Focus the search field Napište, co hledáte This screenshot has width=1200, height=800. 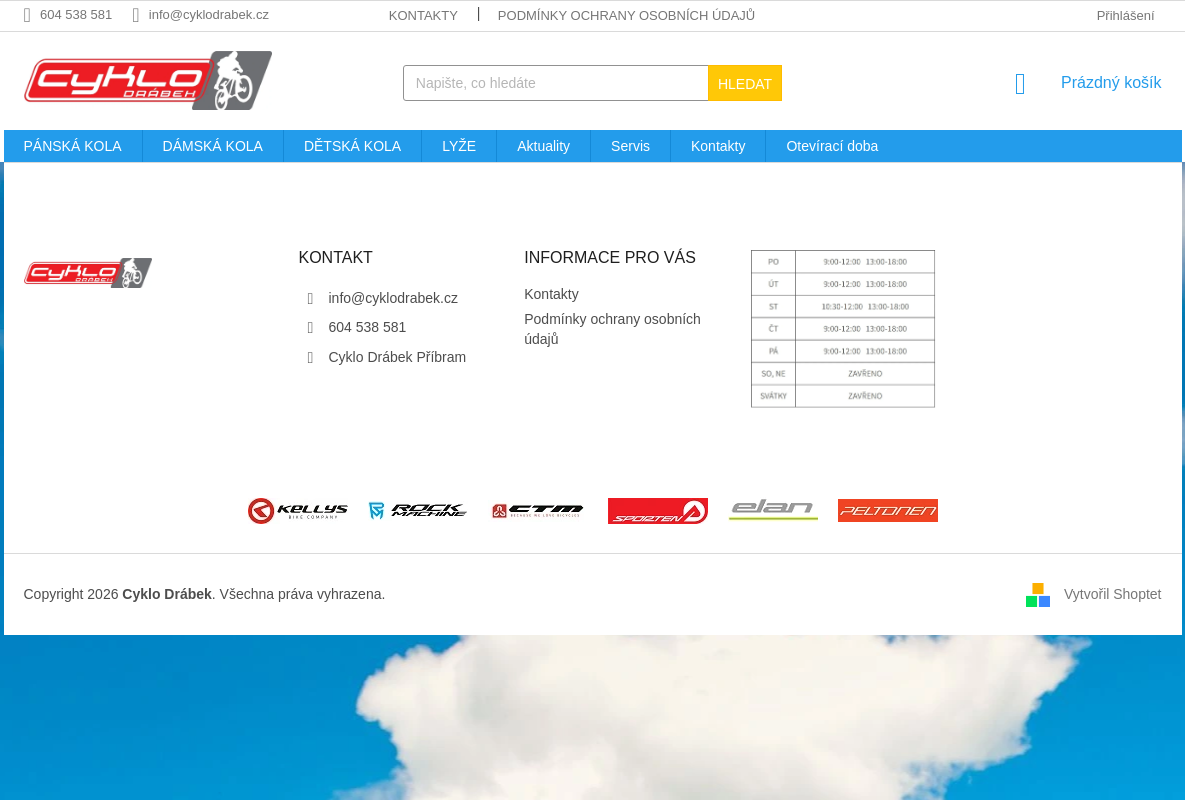[556, 83]
